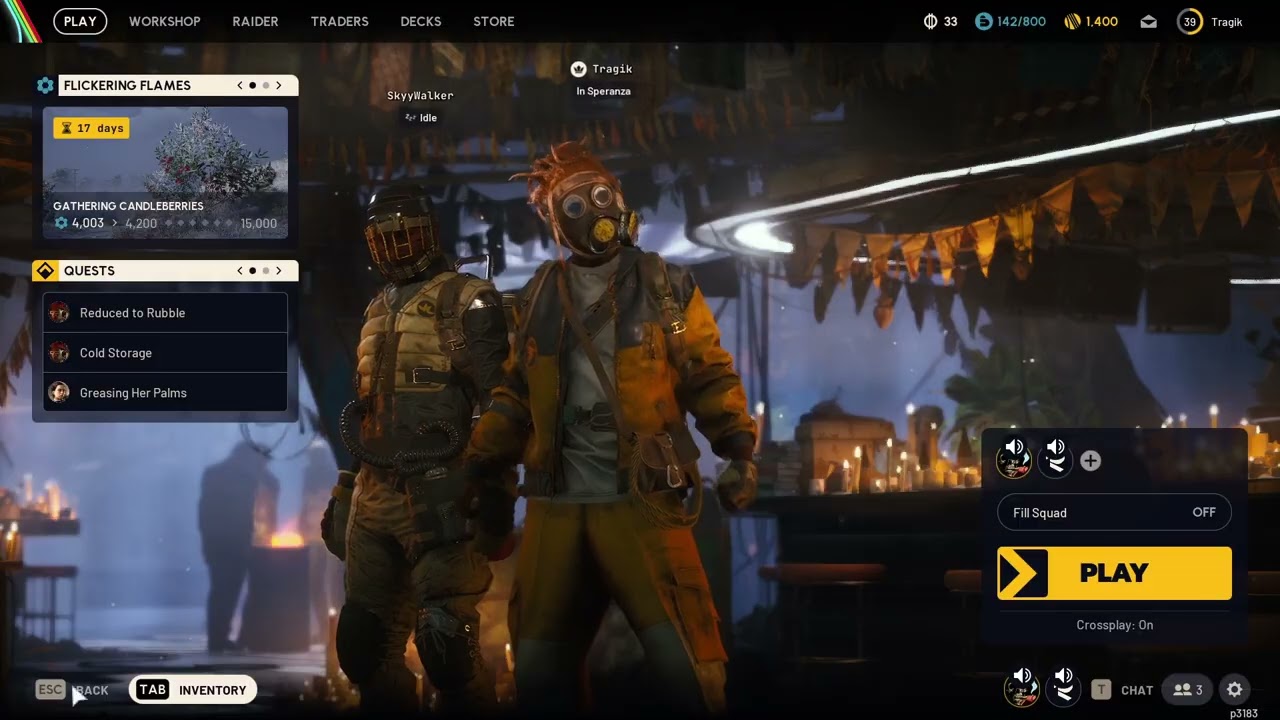The width and height of the screenshot is (1280, 720).
Task: Click the Greasing Her Palms quest giver portrait
Action: [x=59, y=393]
